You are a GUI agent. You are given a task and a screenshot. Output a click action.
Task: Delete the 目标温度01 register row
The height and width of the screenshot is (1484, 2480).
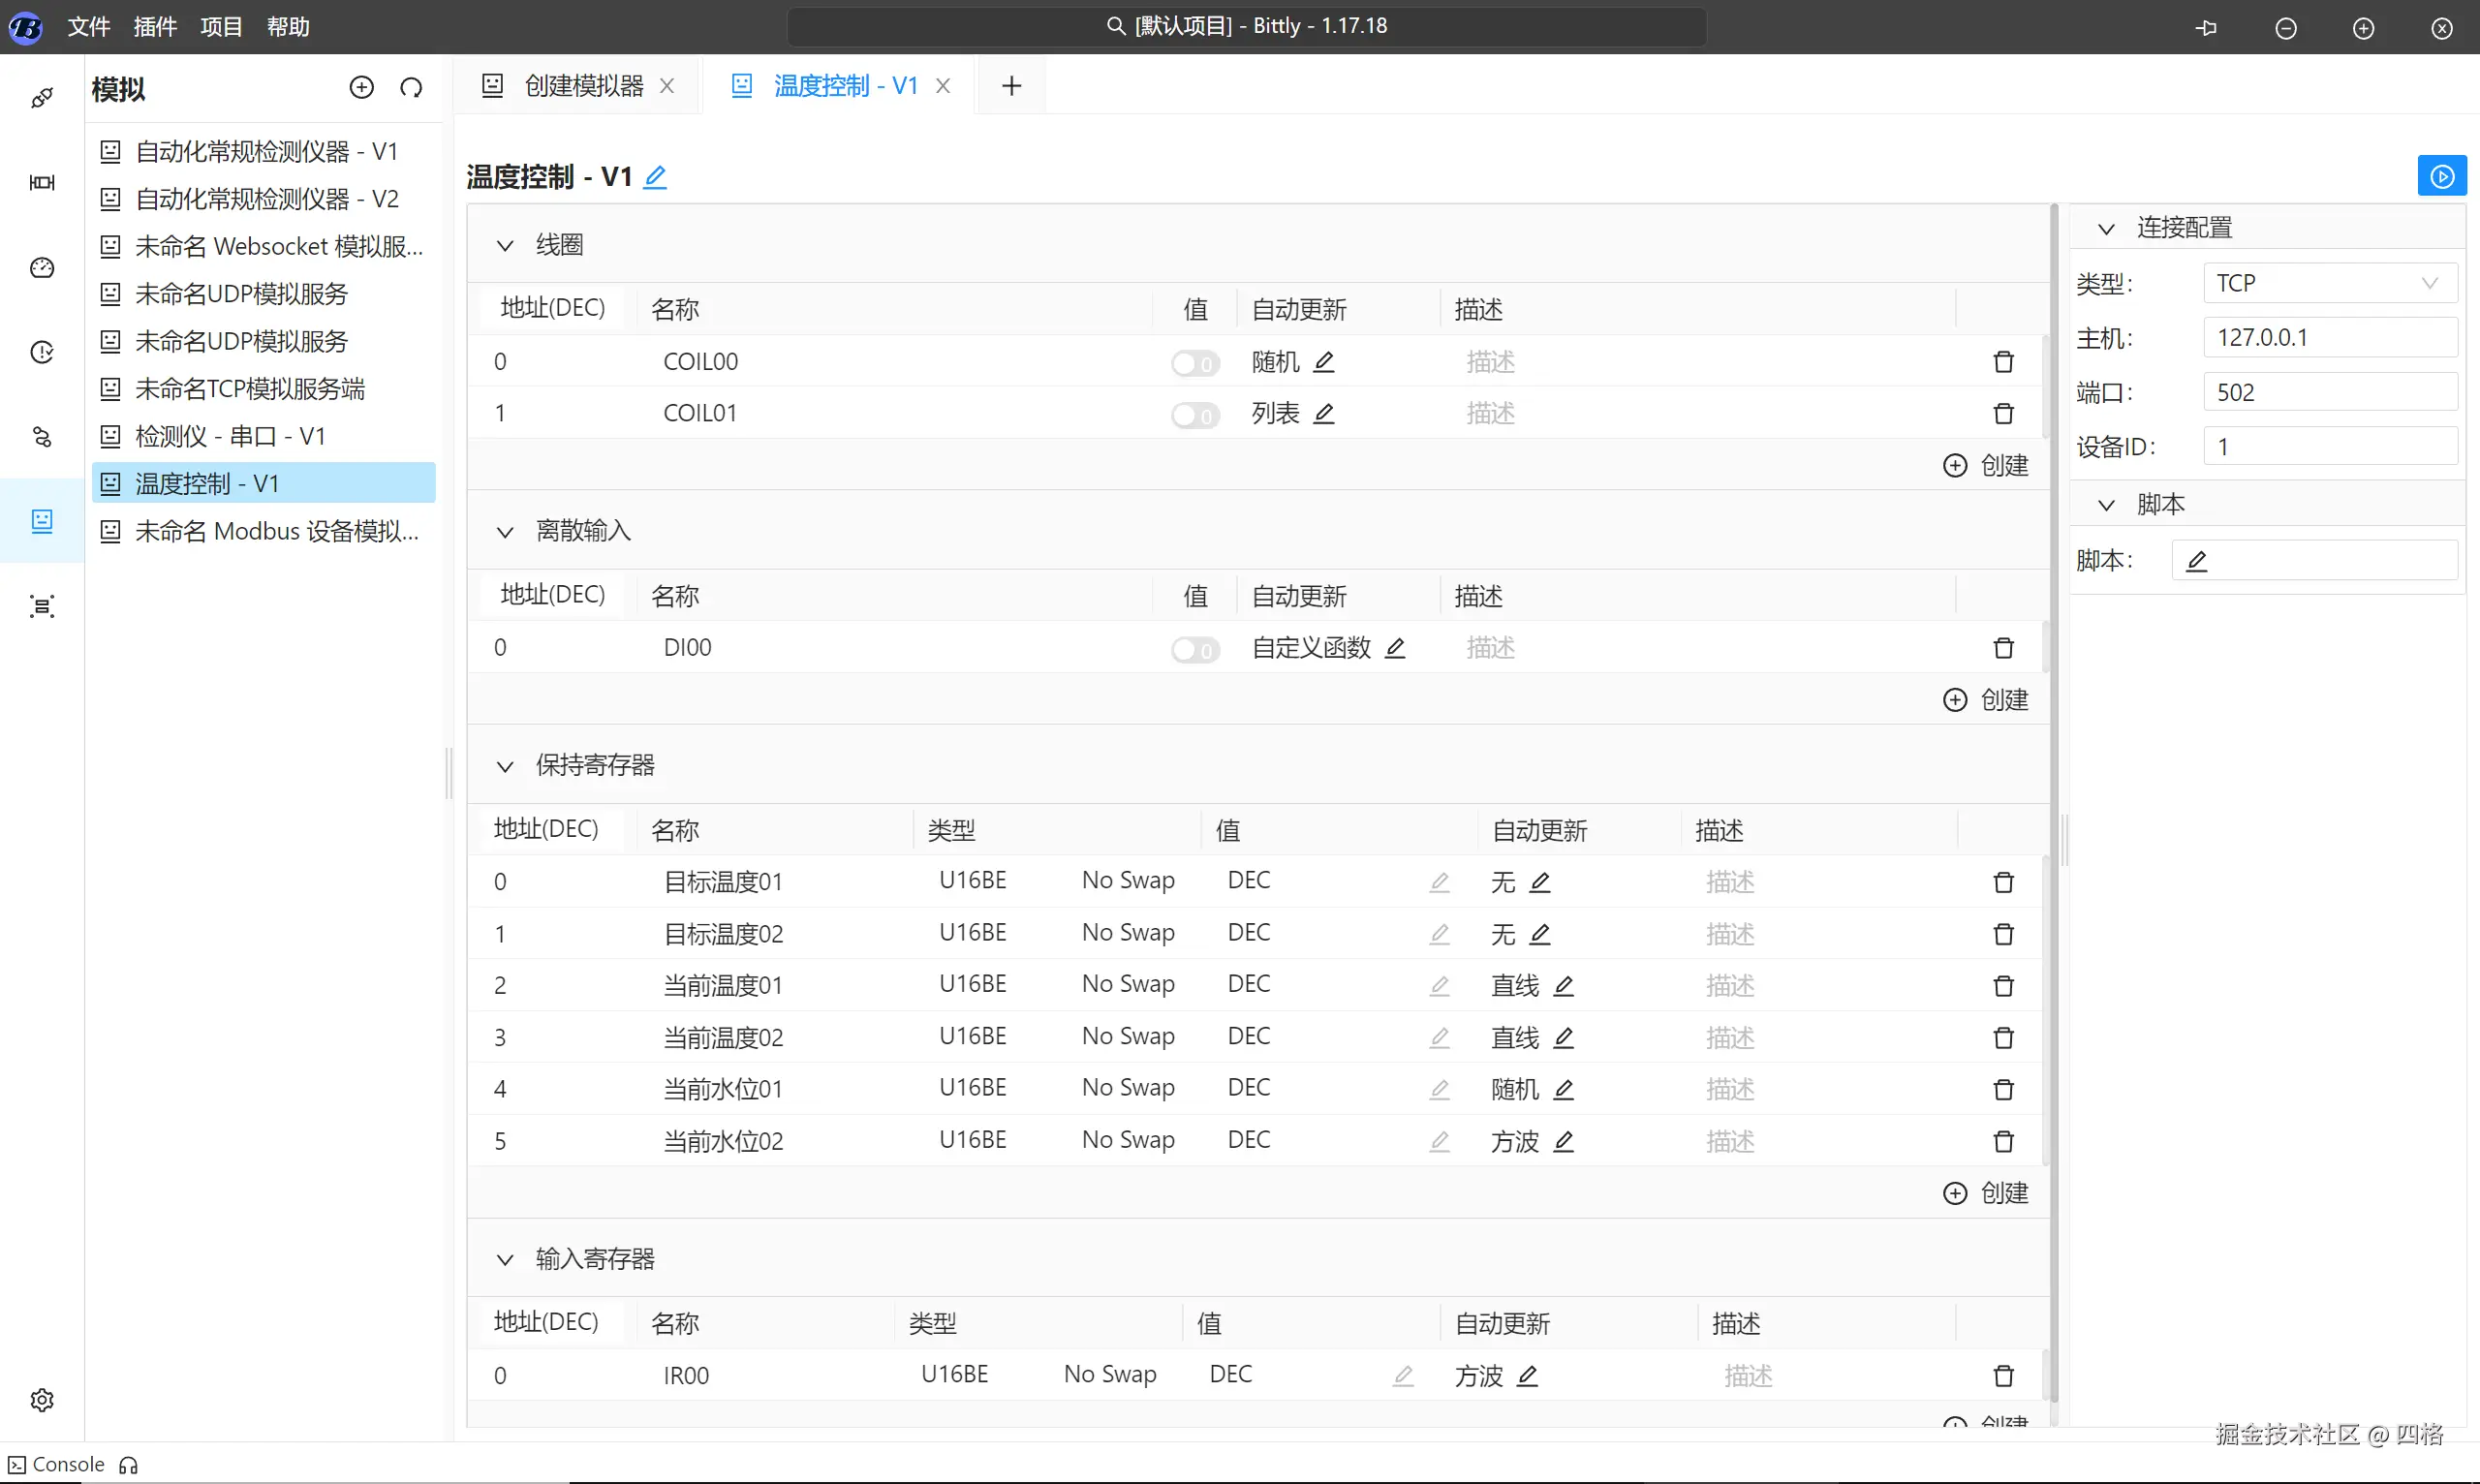(x=2003, y=882)
